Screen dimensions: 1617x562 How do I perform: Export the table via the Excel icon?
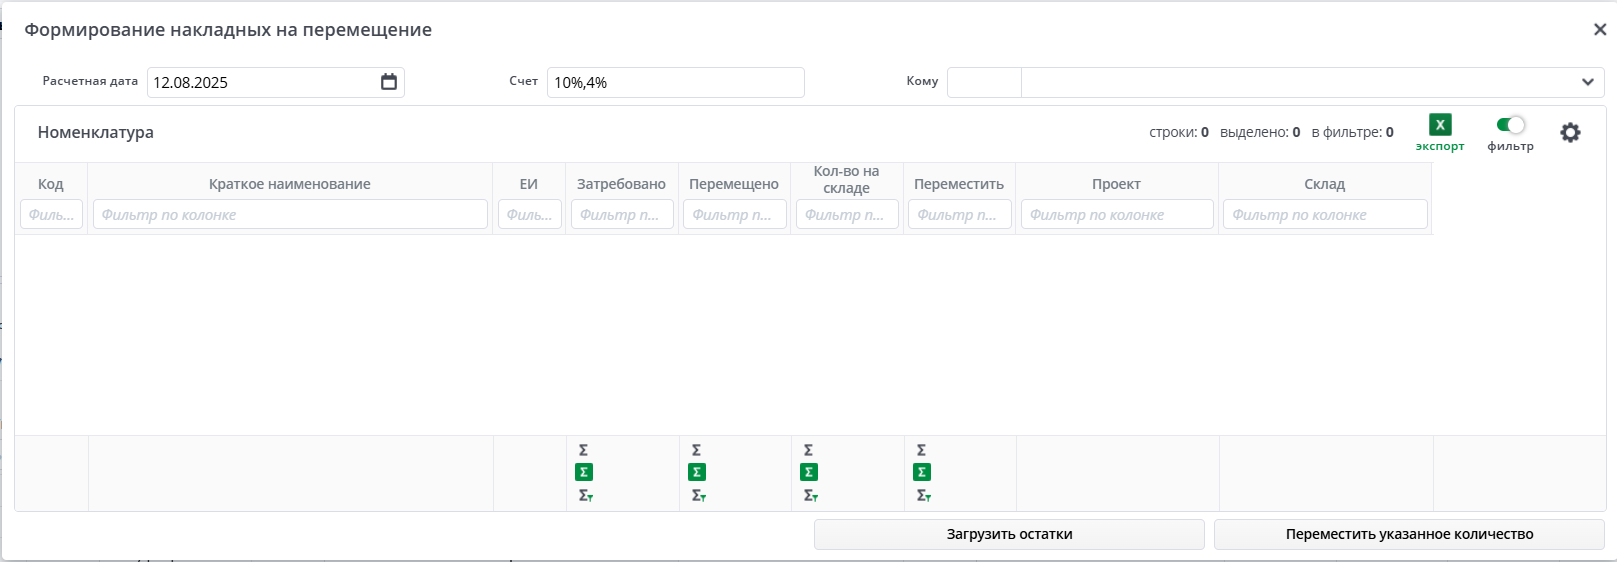point(1440,125)
